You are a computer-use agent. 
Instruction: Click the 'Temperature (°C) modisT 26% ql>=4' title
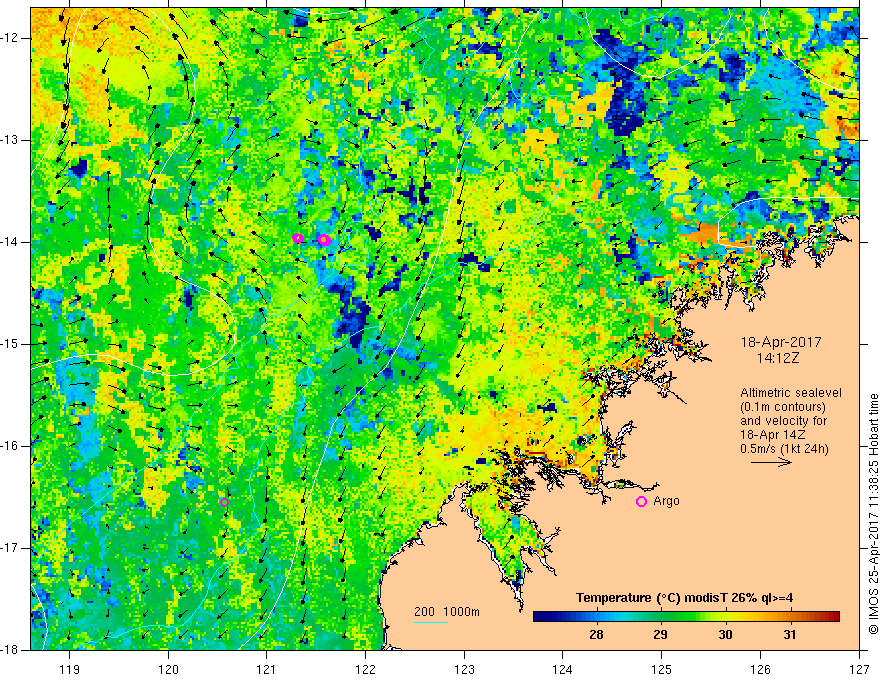point(684,598)
